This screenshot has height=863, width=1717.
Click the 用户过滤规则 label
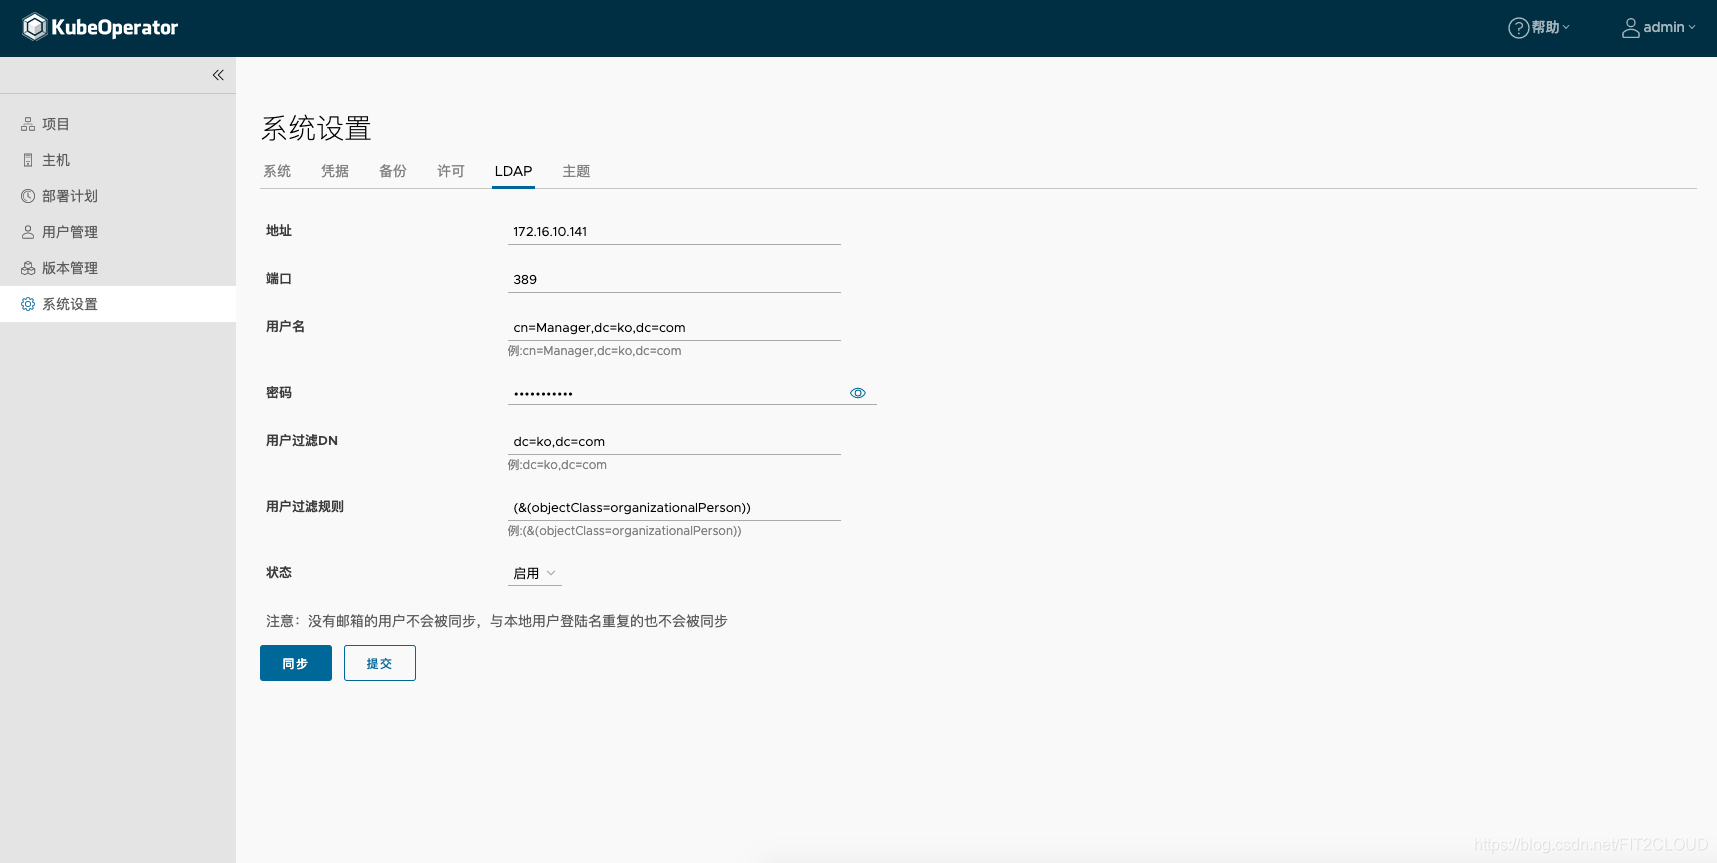pos(305,507)
